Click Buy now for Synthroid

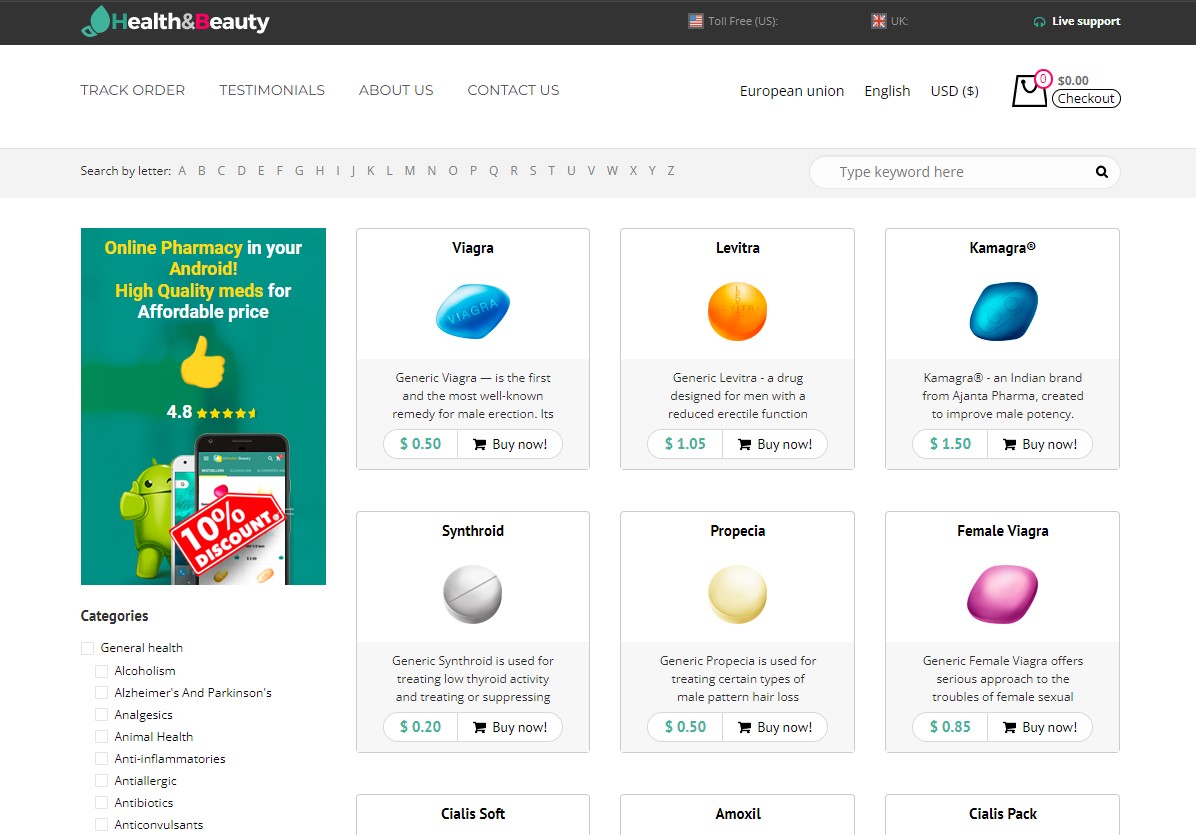click(510, 727)
